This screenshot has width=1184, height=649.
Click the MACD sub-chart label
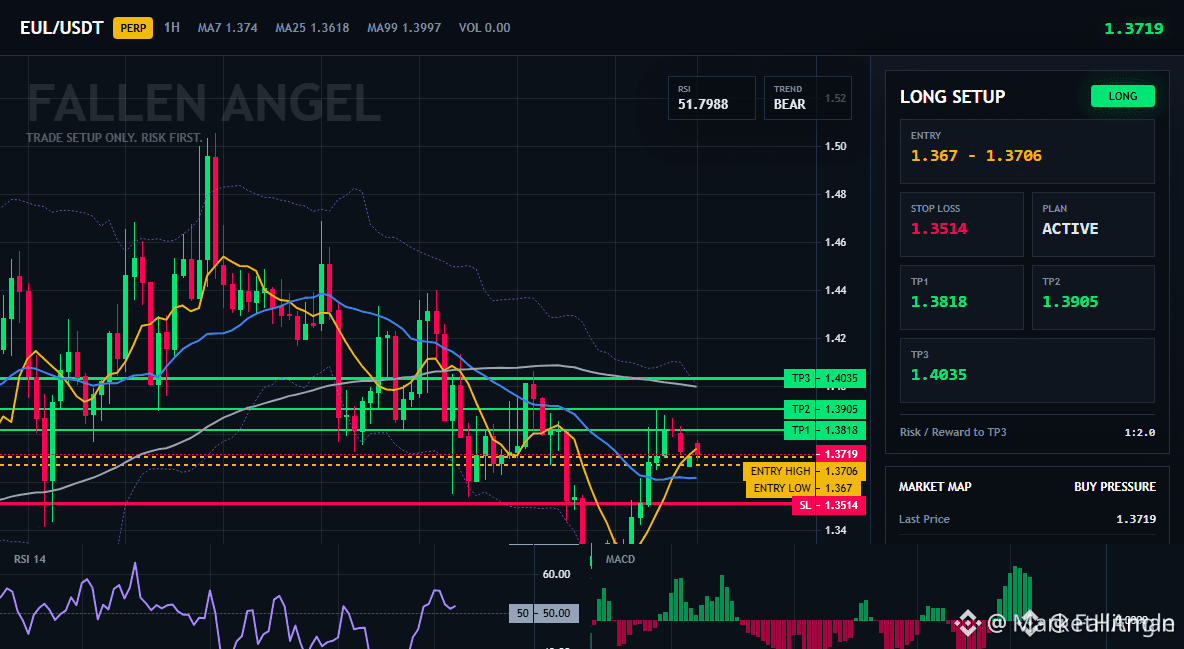click(x=620, y=559)
